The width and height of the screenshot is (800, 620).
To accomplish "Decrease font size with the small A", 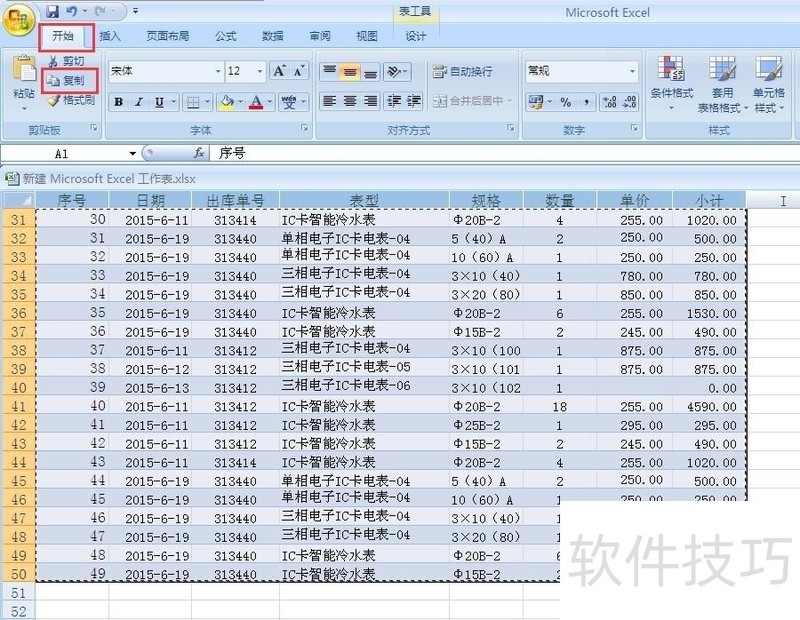I will tap(299, 71).
